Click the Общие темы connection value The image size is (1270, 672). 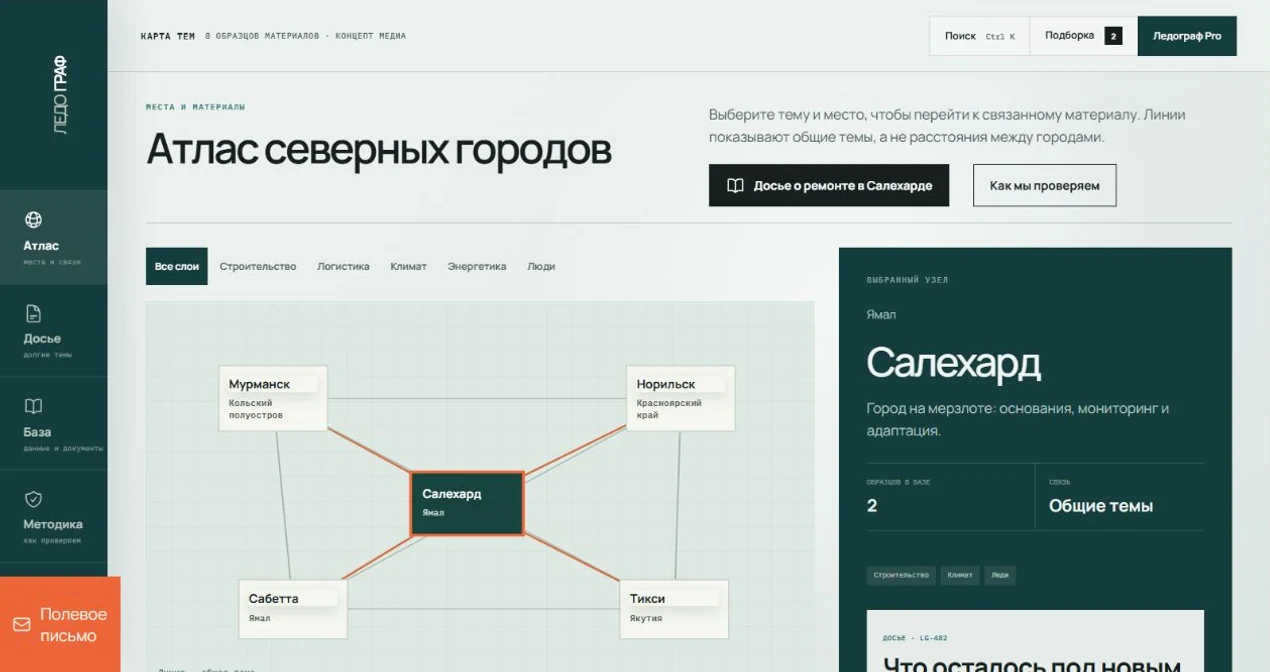pyautogui.click(x=1101, y=506)
